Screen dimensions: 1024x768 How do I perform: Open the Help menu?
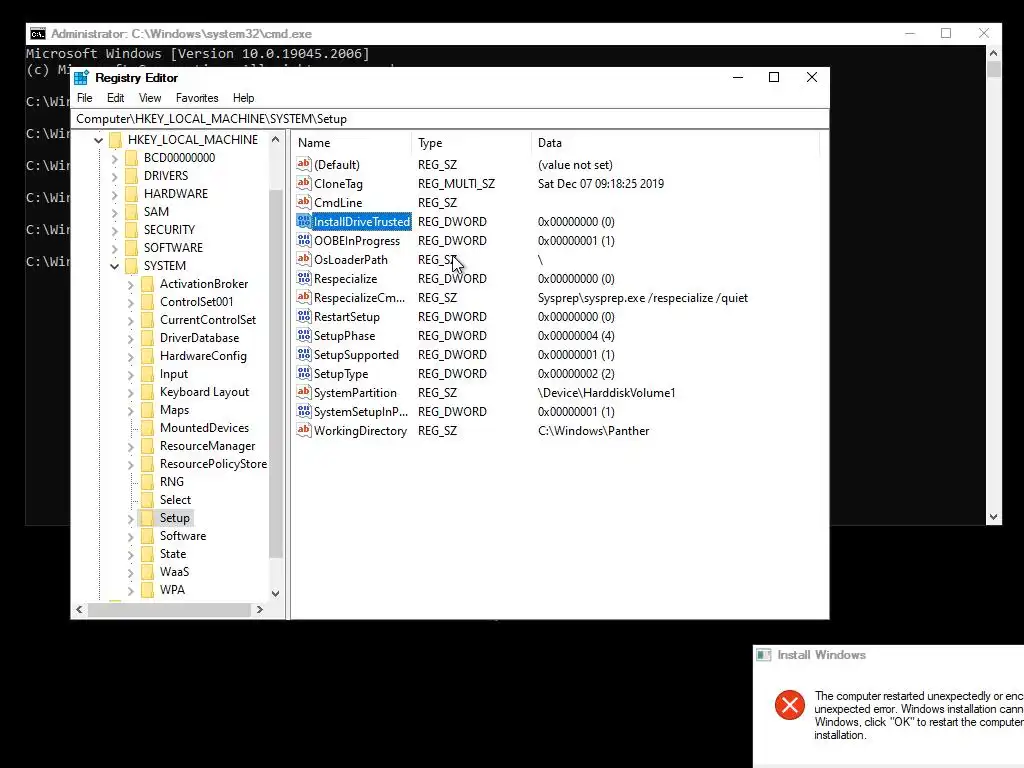[x=244, y=98]
